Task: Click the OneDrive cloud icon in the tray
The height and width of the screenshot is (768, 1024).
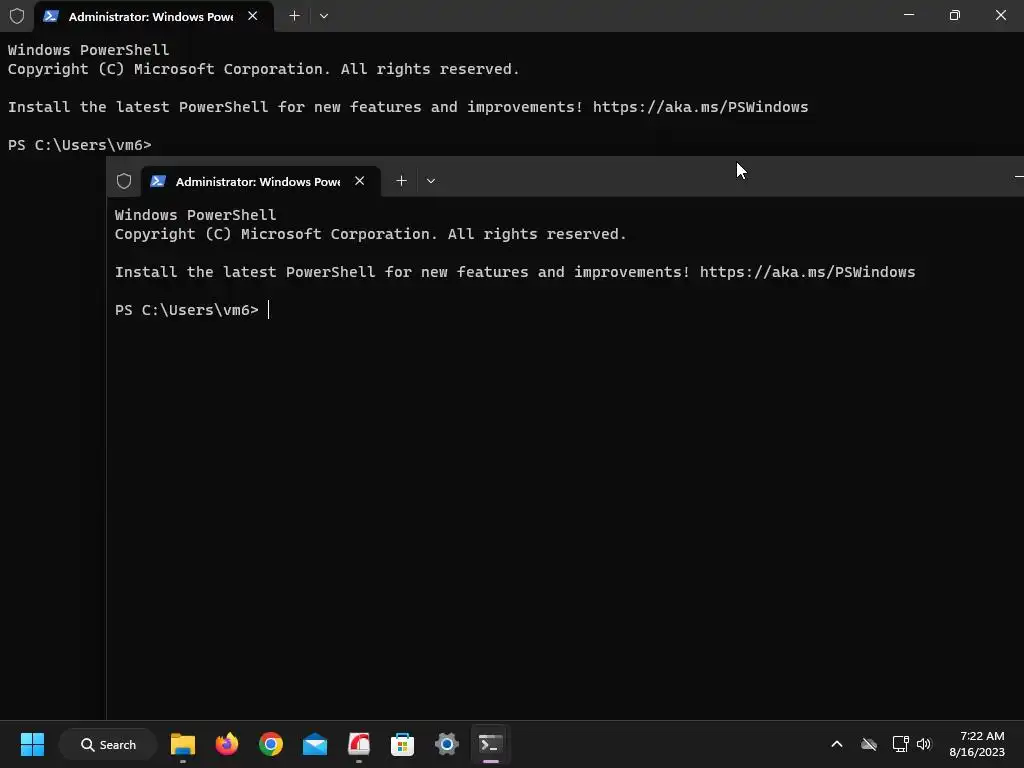Action: pos(869,744)
